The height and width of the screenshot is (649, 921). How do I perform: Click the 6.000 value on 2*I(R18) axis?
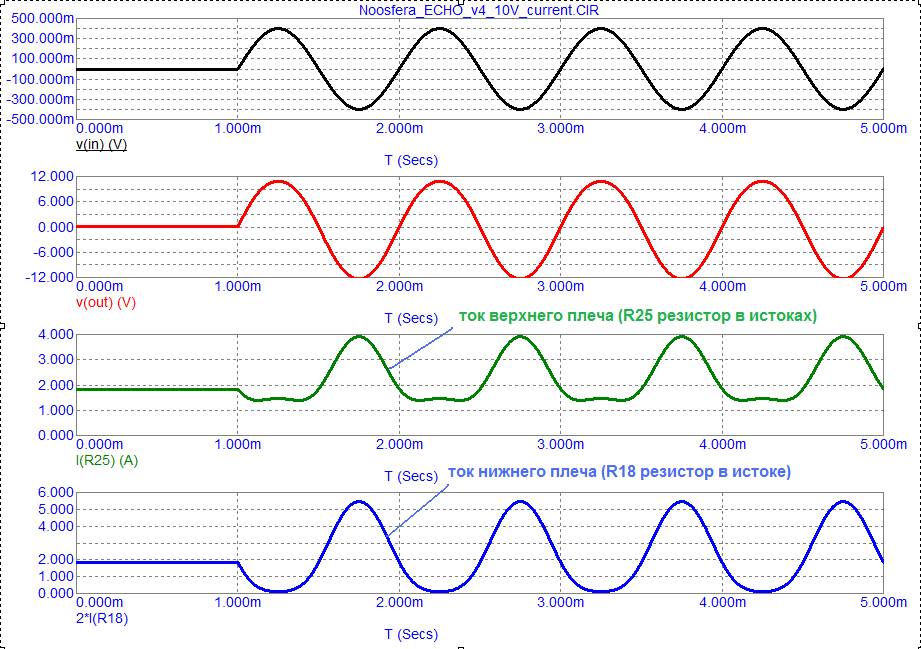coord(56,493)
